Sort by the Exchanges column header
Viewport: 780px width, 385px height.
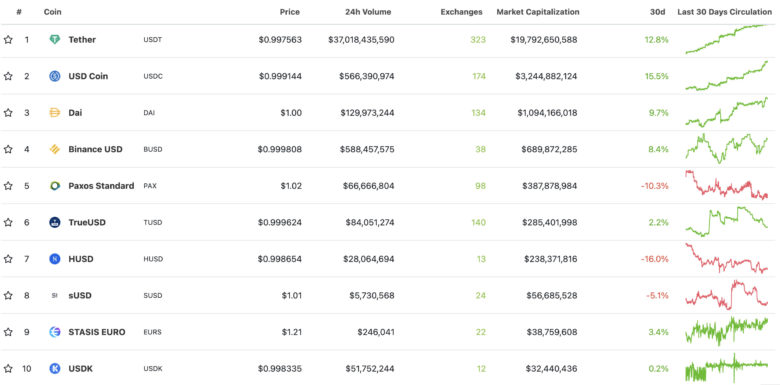coord(462,12)
